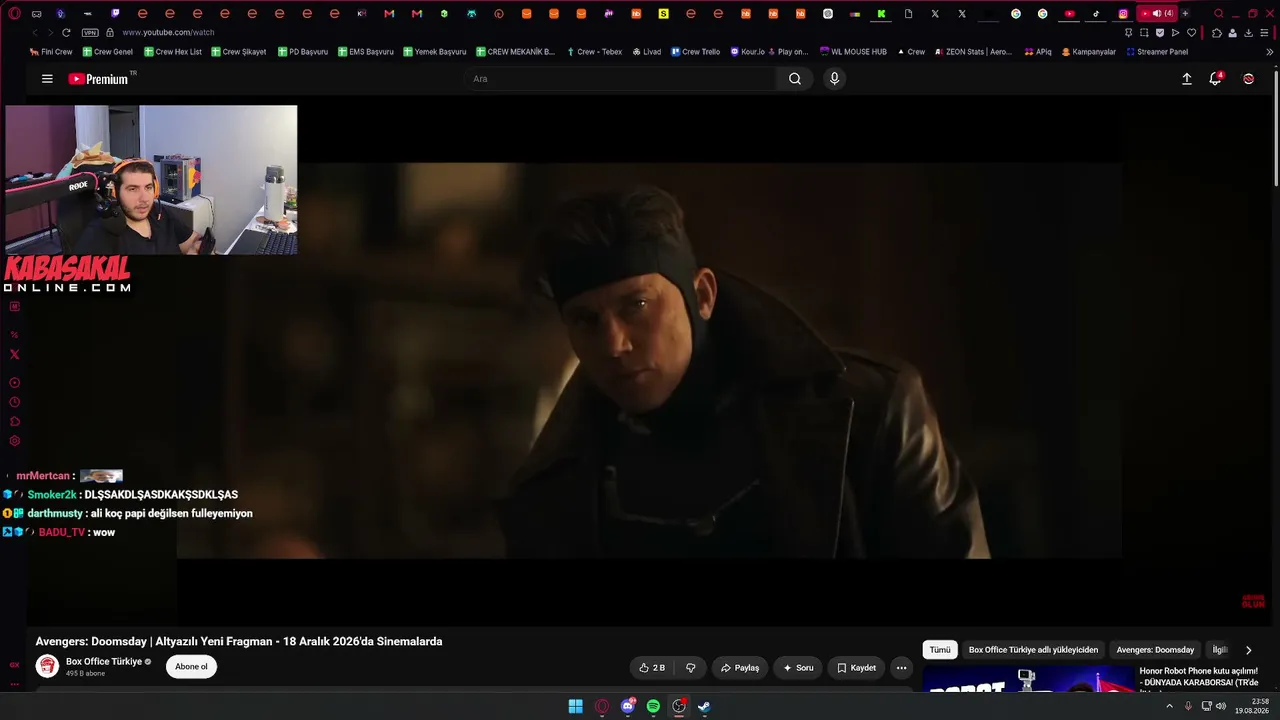1280x720 pixels.
Task: Open the Opera main menu logo
Action: click(14, 13)
